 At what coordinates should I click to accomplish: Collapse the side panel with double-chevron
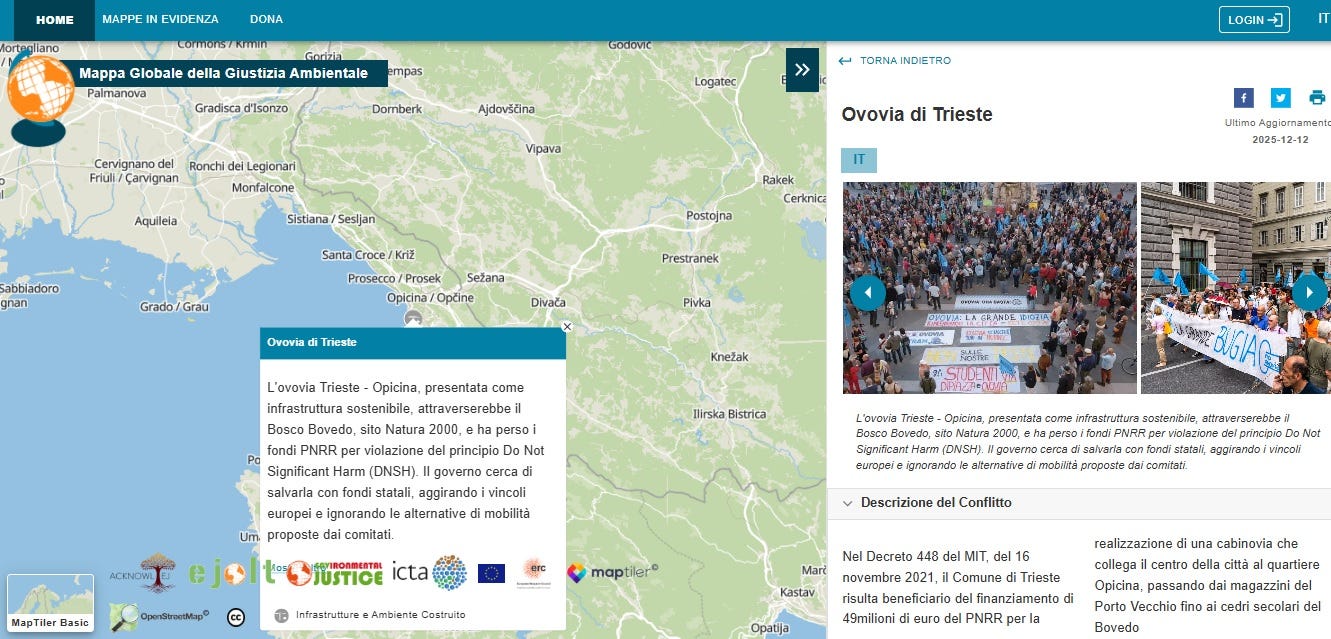click(x=802, y=70)
